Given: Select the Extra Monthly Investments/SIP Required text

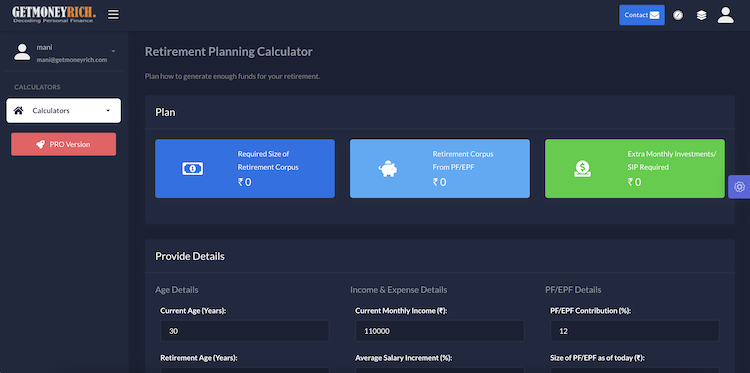Looking at the screenshot, I should 672,161.
